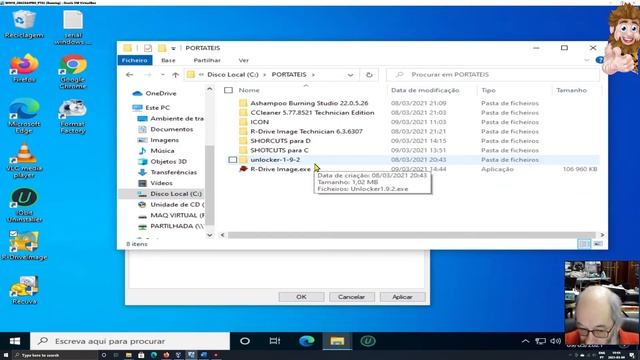Click the network tray icon
Viewport: 640px width, 360px height.
tap(540, 341)
